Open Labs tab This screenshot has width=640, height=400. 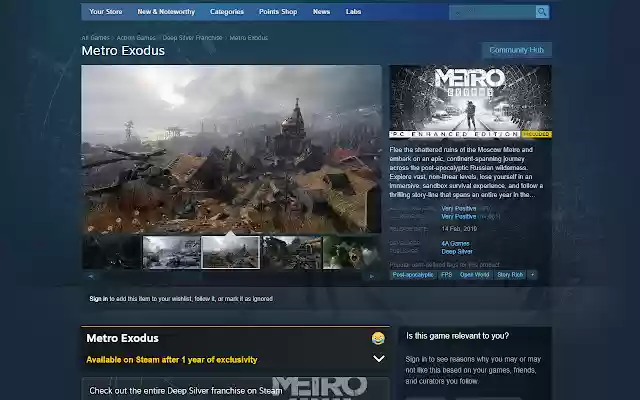353,12
